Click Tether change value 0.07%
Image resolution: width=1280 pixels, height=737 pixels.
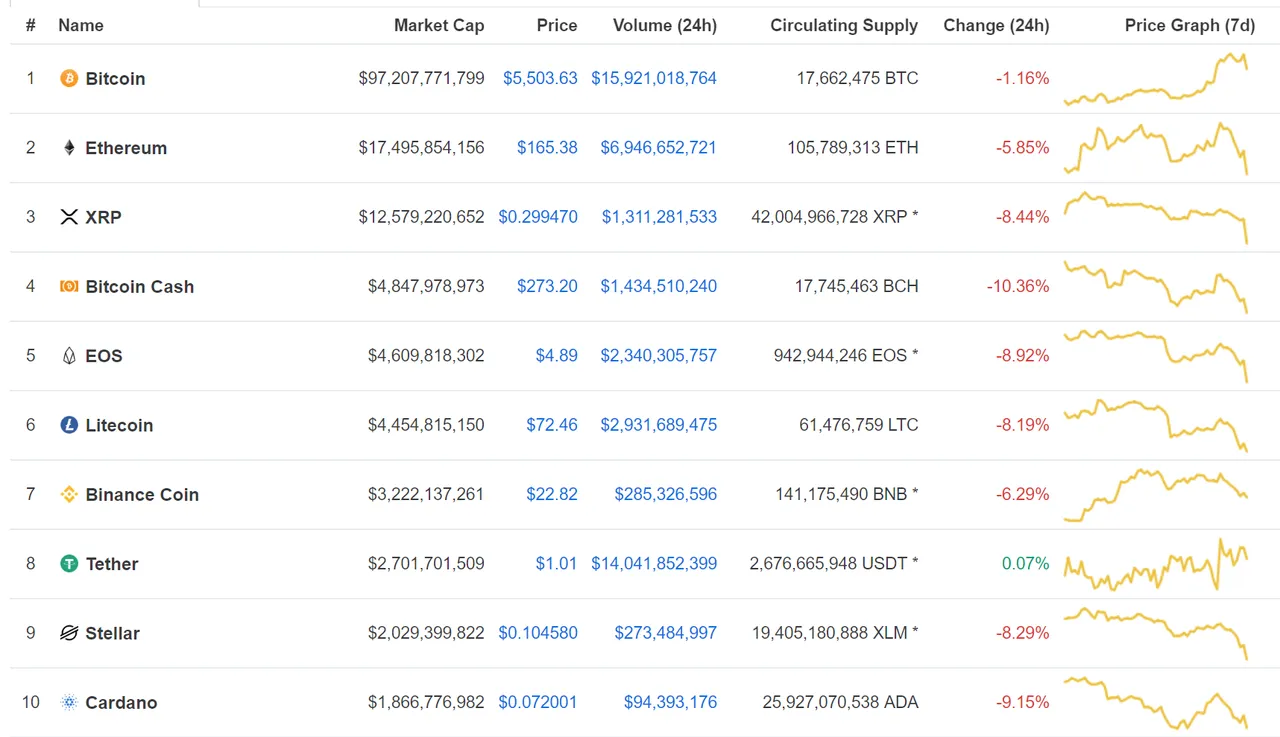(1026, 563)
